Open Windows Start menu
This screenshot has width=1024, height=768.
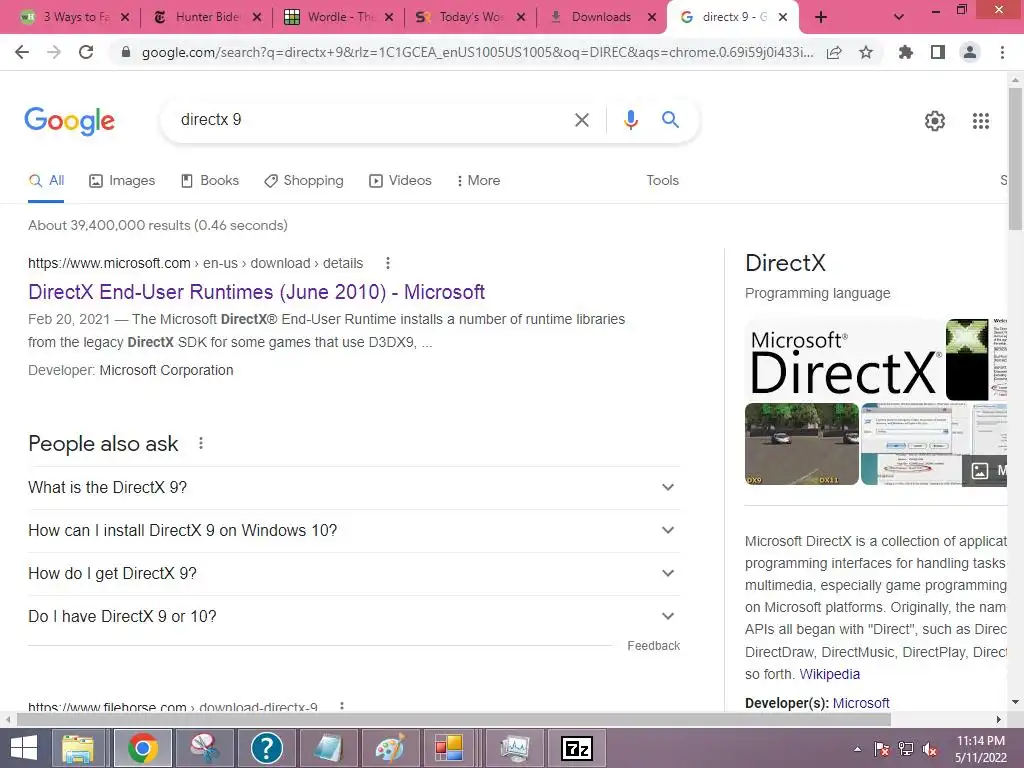pyautogui.click(x=24, y=748)
